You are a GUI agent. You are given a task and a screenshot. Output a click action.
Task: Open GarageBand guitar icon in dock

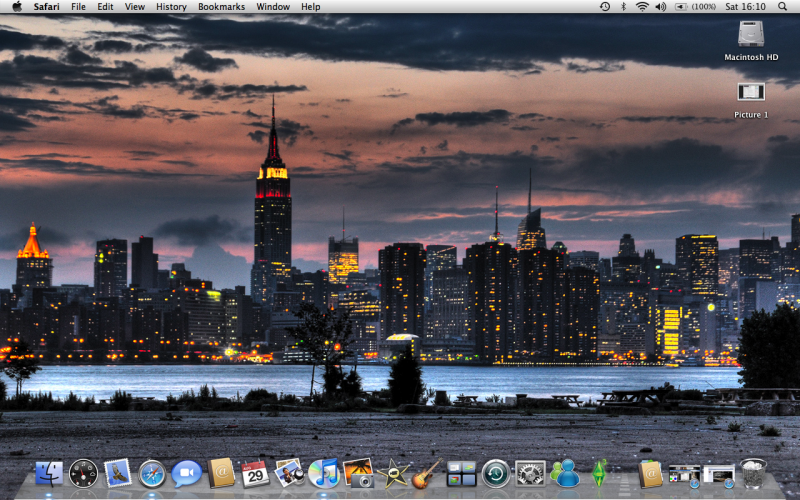click(427, 473)
